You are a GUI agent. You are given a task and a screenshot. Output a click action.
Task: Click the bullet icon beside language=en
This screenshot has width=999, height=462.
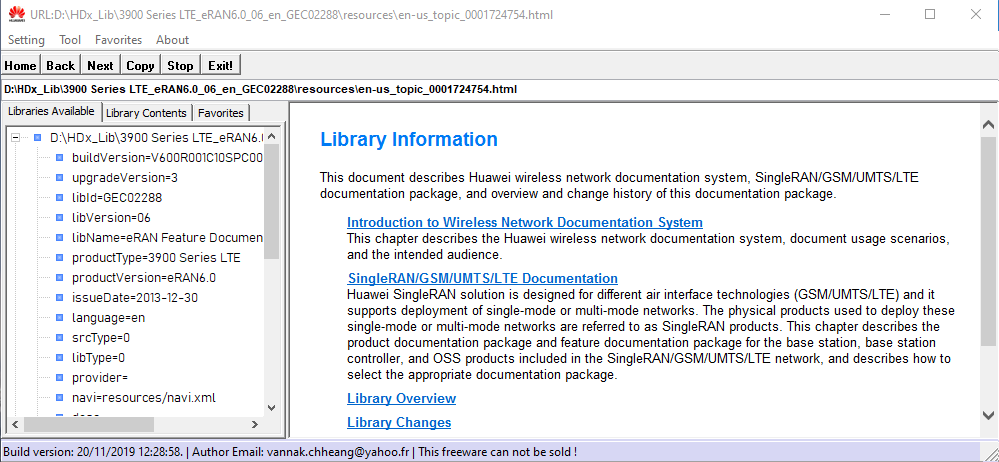click(x=59, y=317)
